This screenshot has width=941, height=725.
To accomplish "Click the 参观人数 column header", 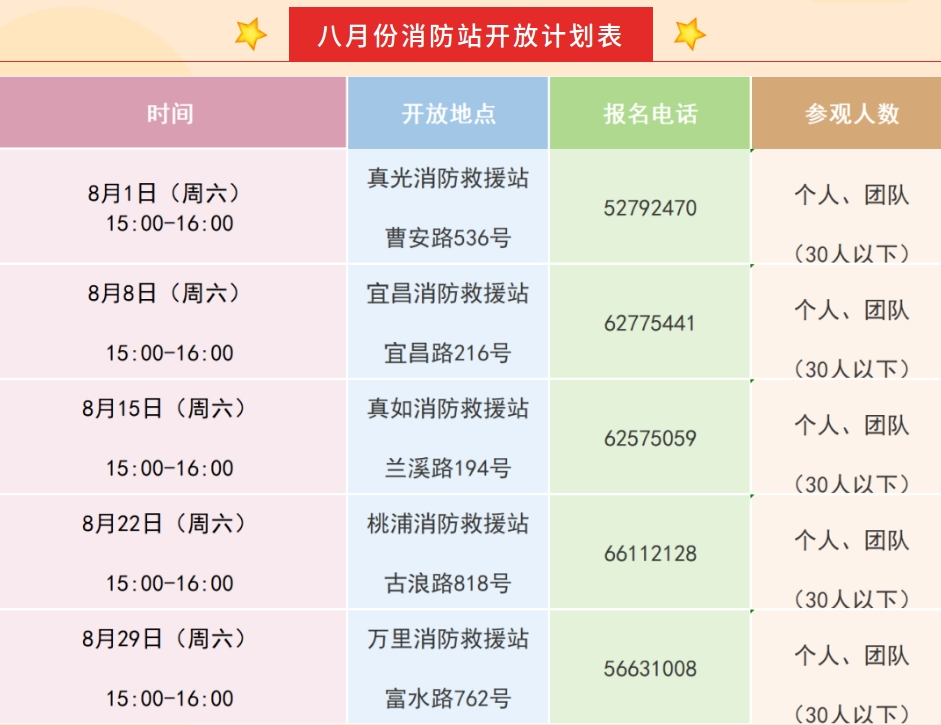I will [847, 113].
